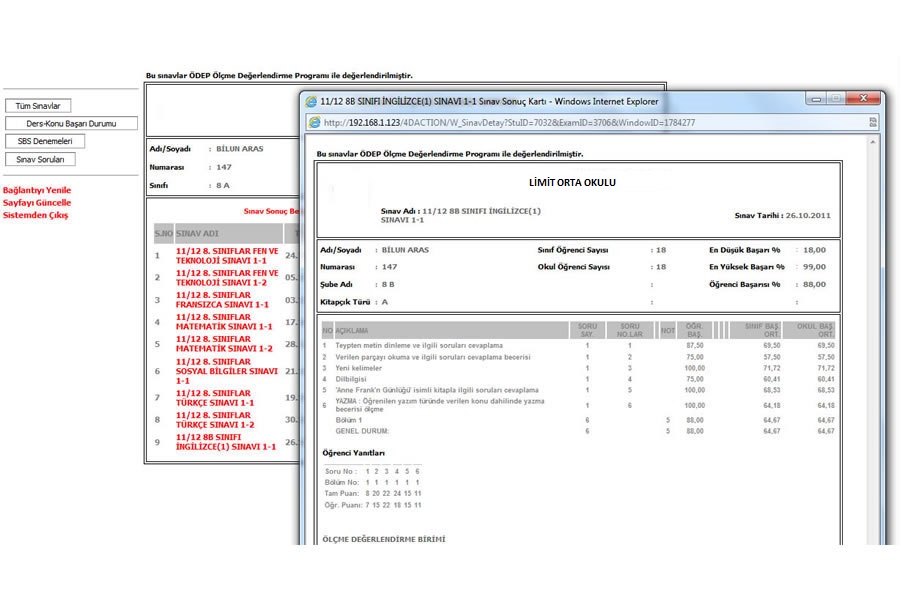The width and height of the screenshot is (900, 600).
Task: Open the Sosyal Bilgiler Sınavı 1-1 link
Action: pos(226,371)
